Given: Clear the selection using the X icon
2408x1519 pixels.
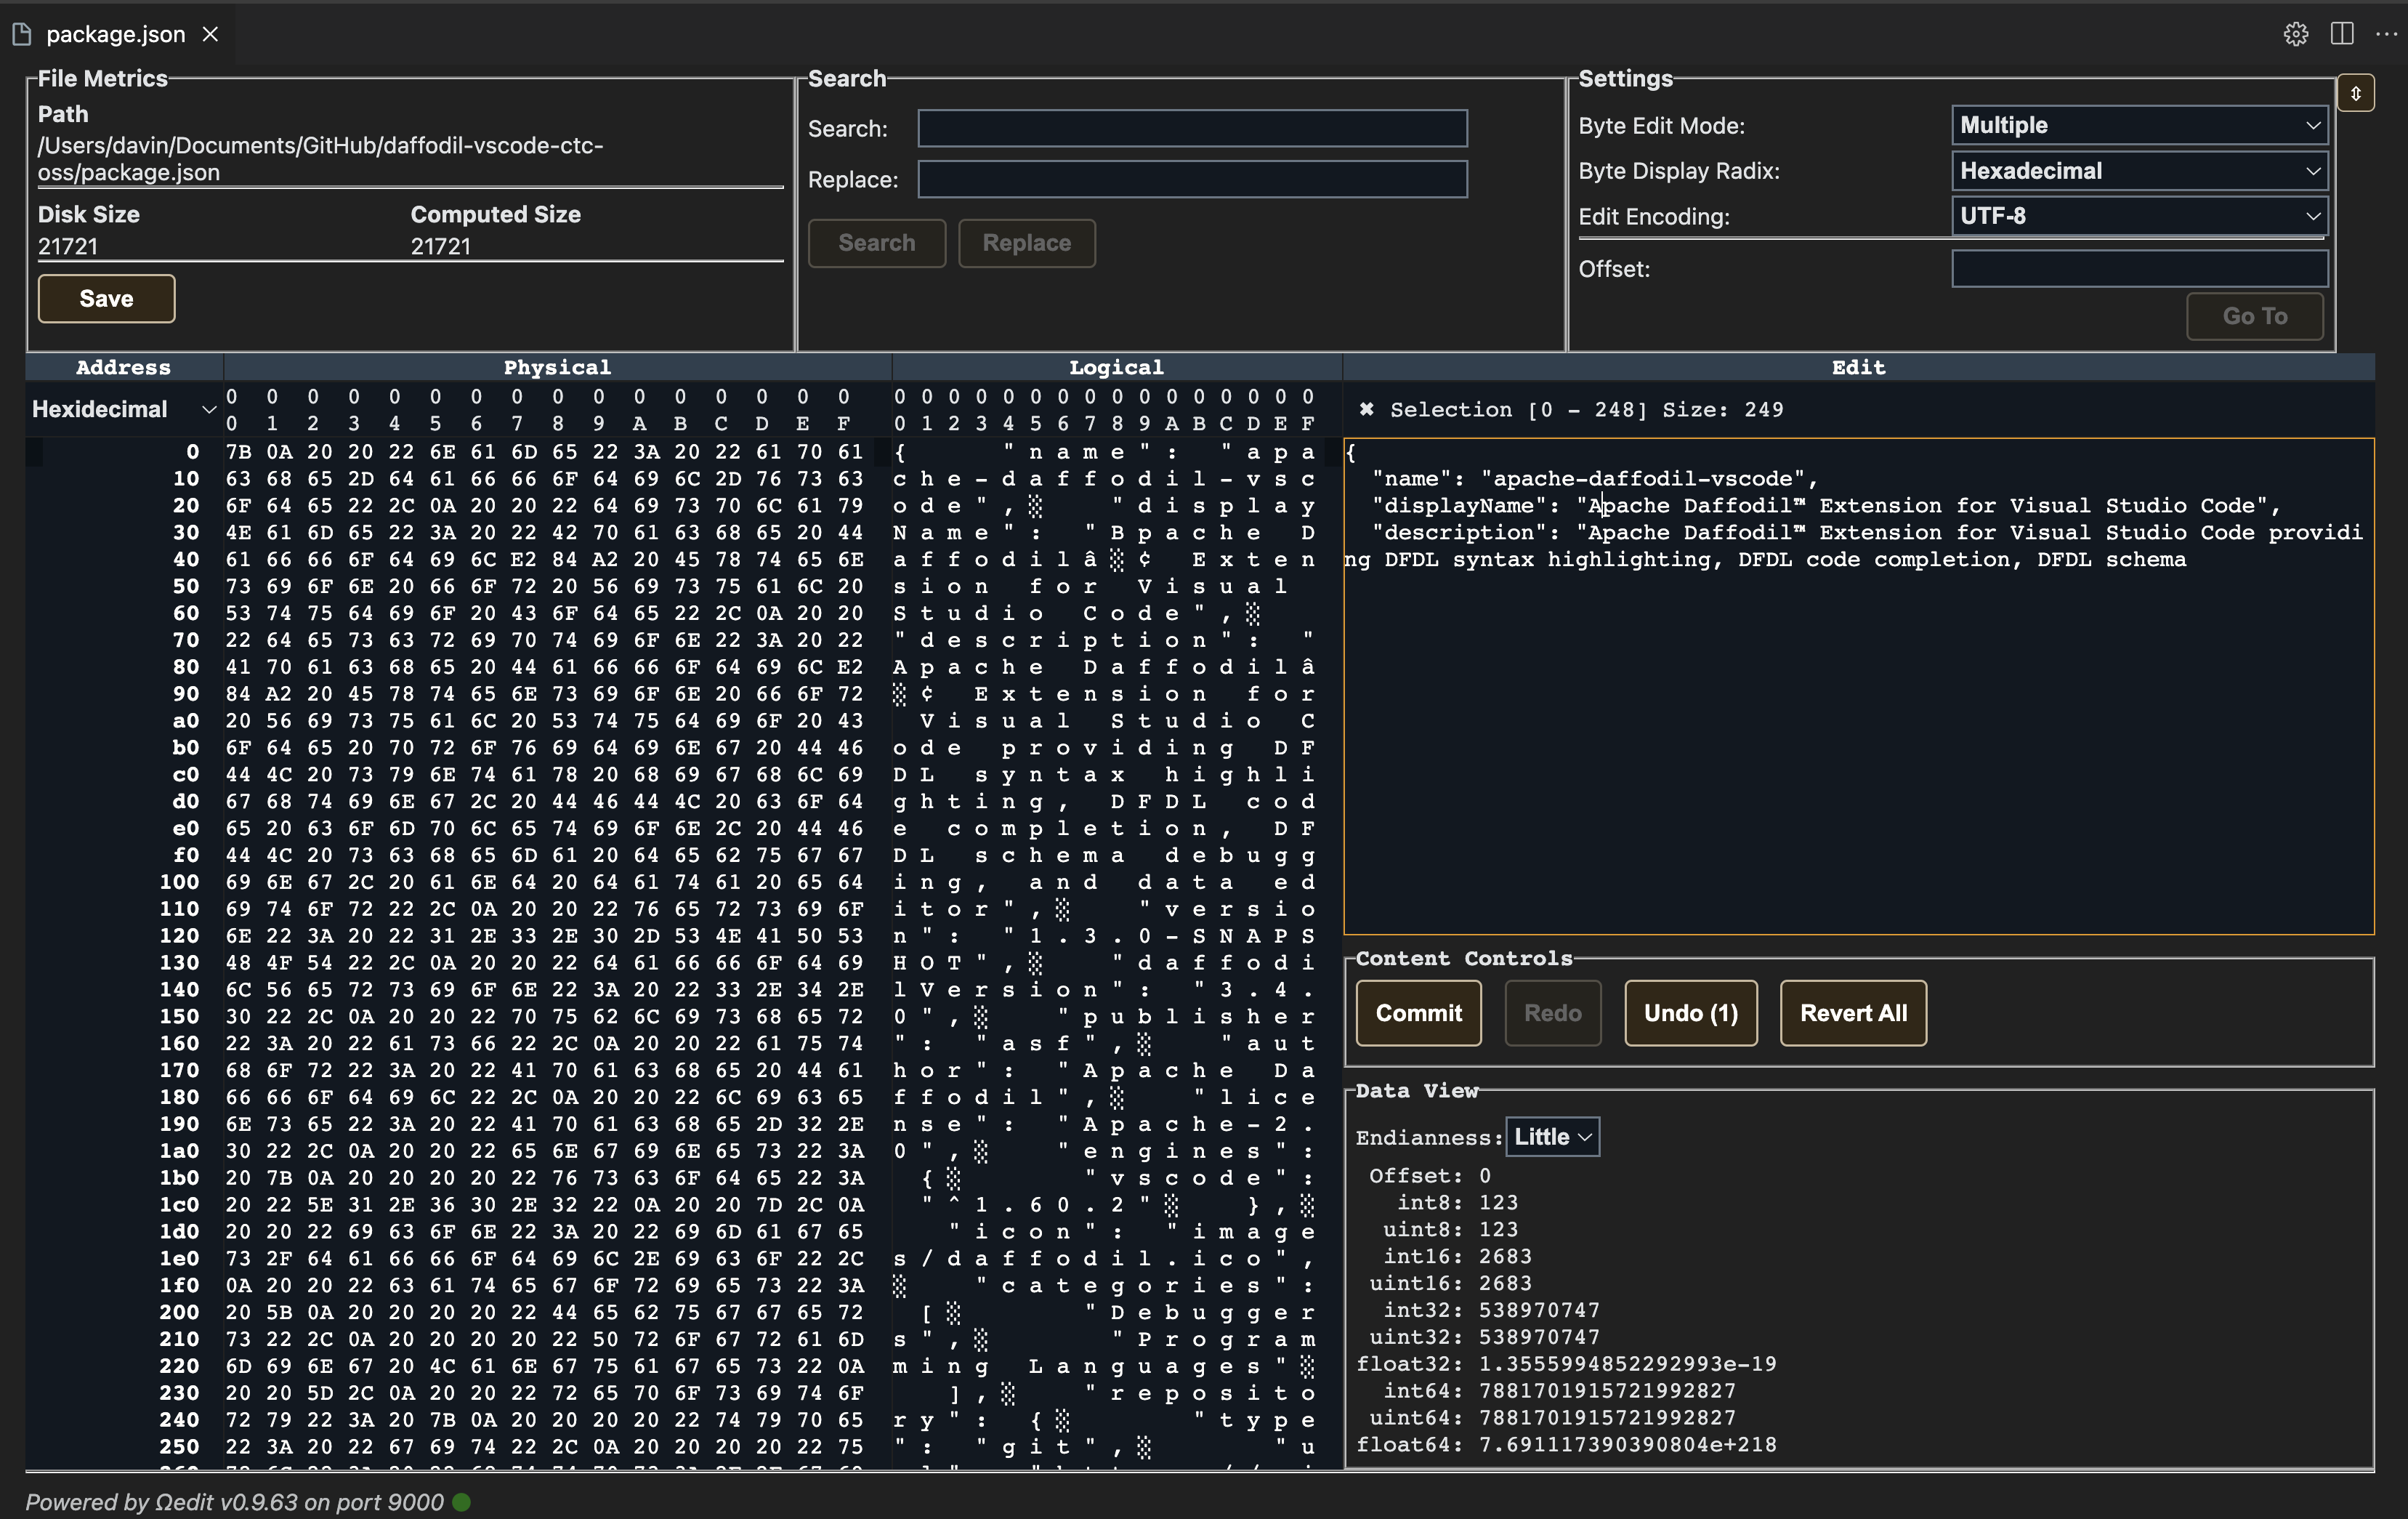Looking at the screenshot, I should coord(1366,409).
